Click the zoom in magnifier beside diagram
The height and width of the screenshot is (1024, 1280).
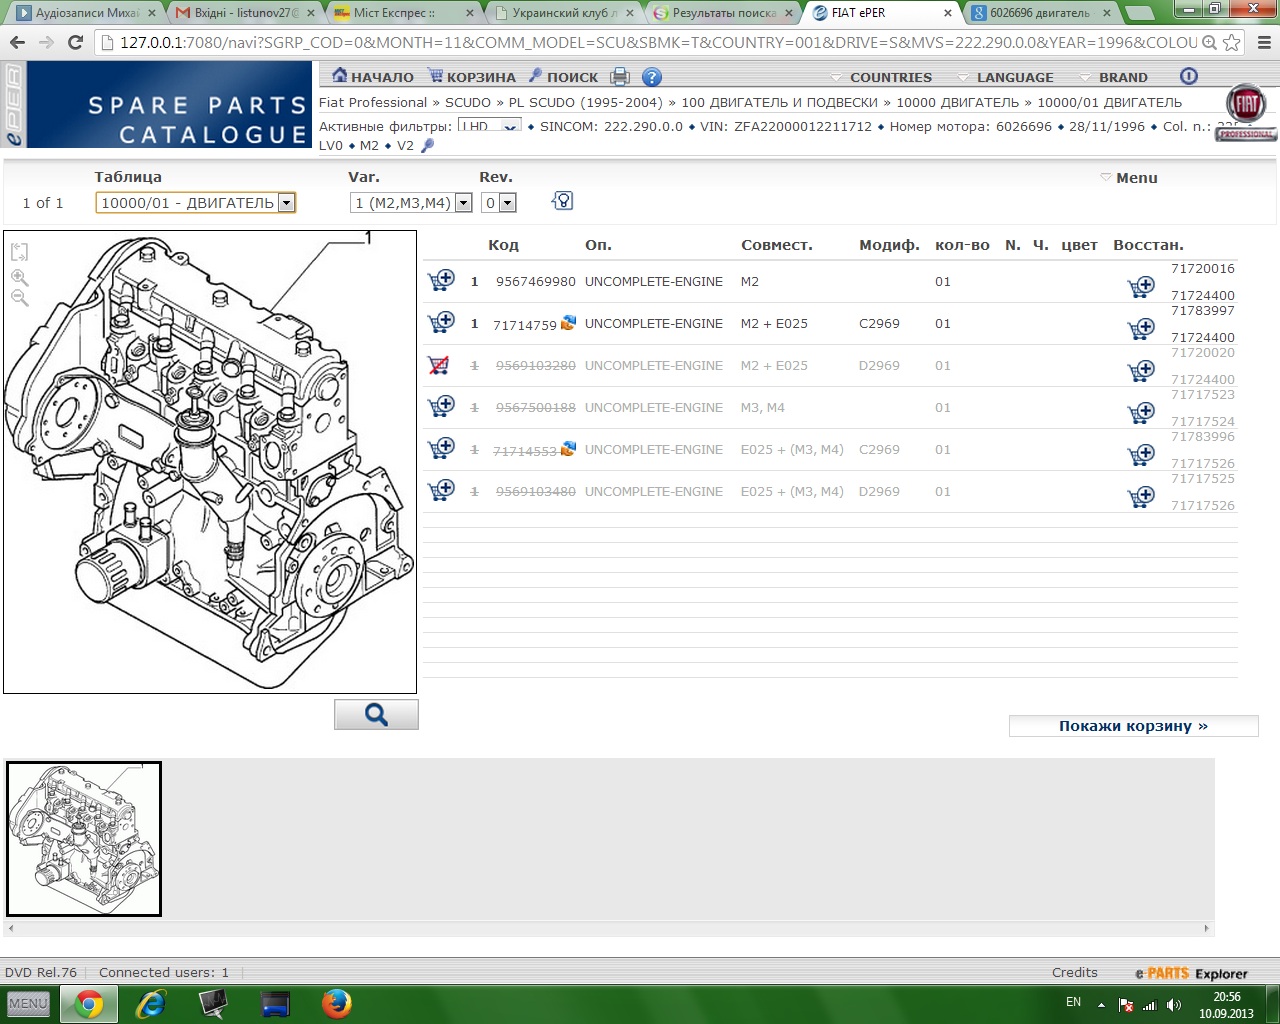click(x=20, y=278)
